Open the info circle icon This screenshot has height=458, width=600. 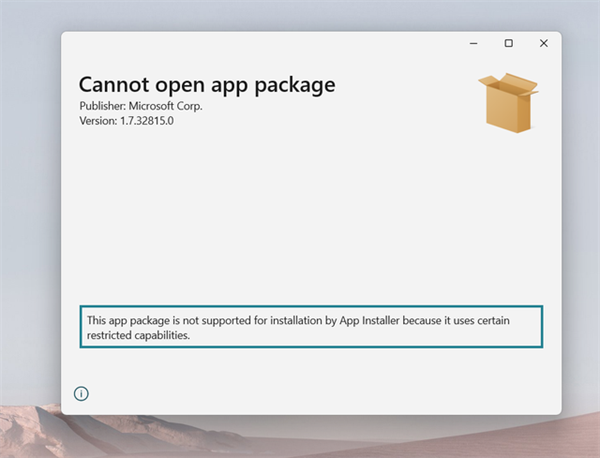tap(82, 393)
